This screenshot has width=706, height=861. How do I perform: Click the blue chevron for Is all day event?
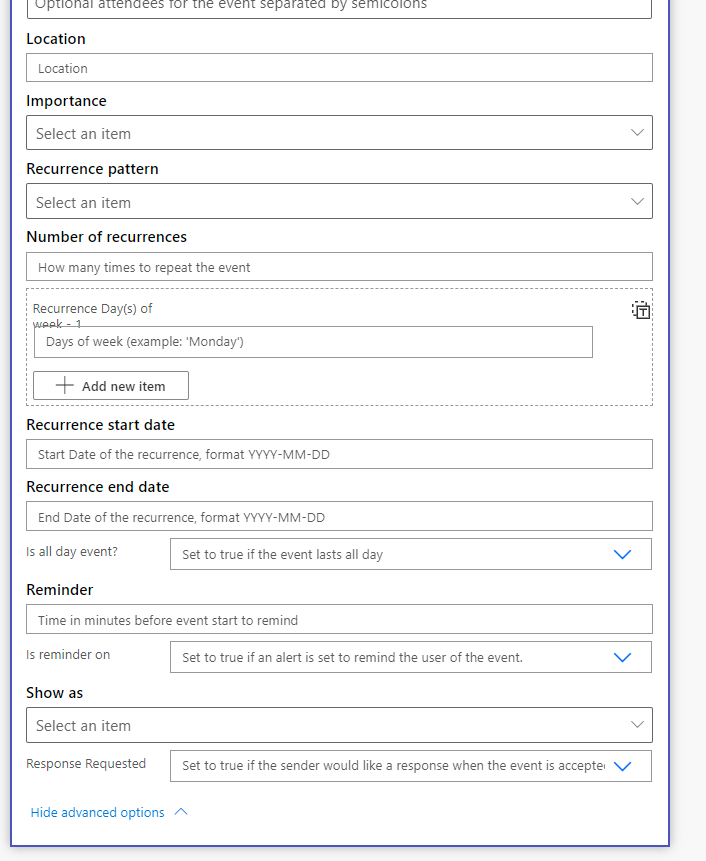coord(622,554)
